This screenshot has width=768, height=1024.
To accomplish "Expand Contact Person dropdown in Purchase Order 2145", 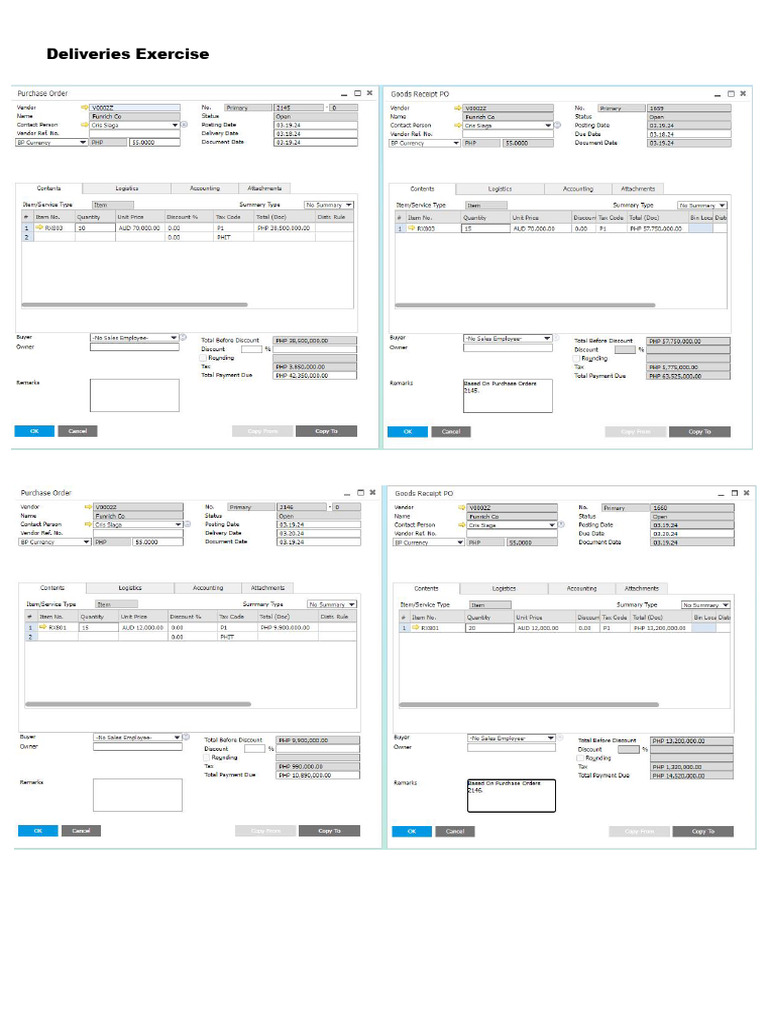I will tap(175, 125).
